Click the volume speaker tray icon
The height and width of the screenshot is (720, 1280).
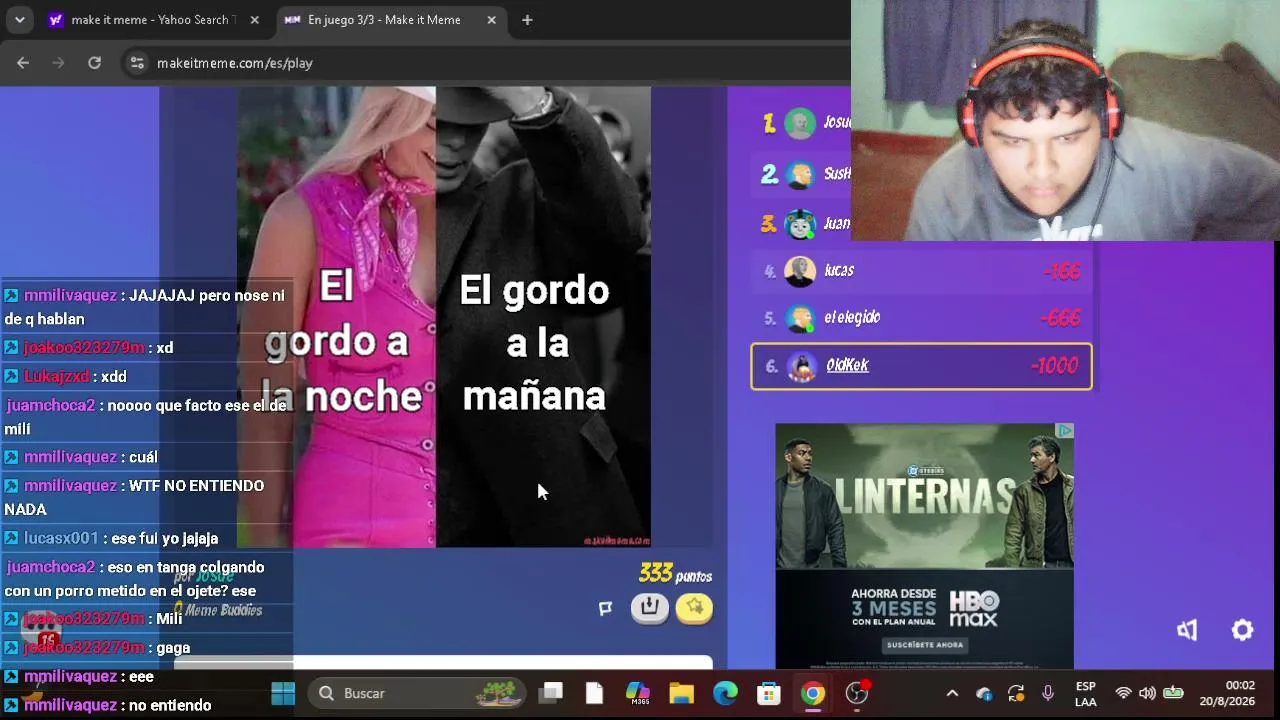tap(1147, 693)
